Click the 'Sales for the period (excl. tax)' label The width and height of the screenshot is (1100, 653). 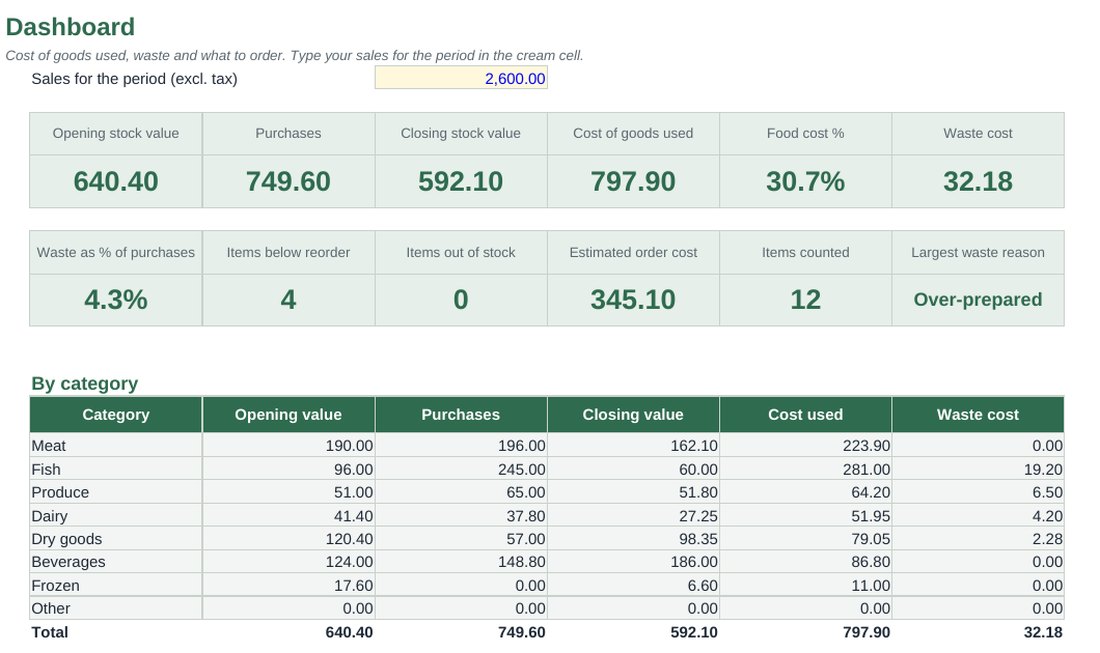(x=134, y=79)
